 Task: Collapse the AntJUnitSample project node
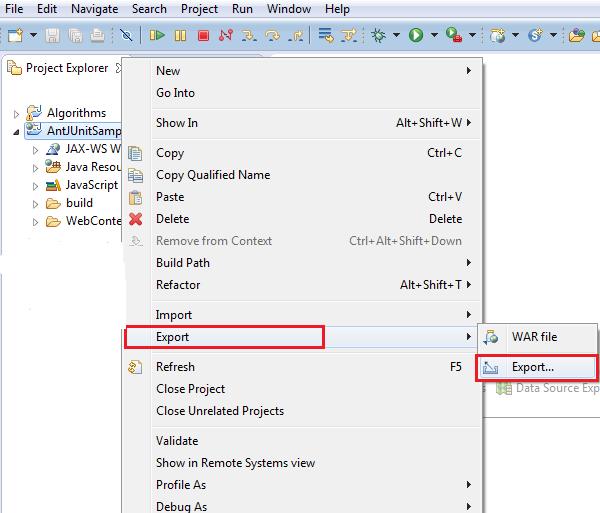tap(17, 132)
